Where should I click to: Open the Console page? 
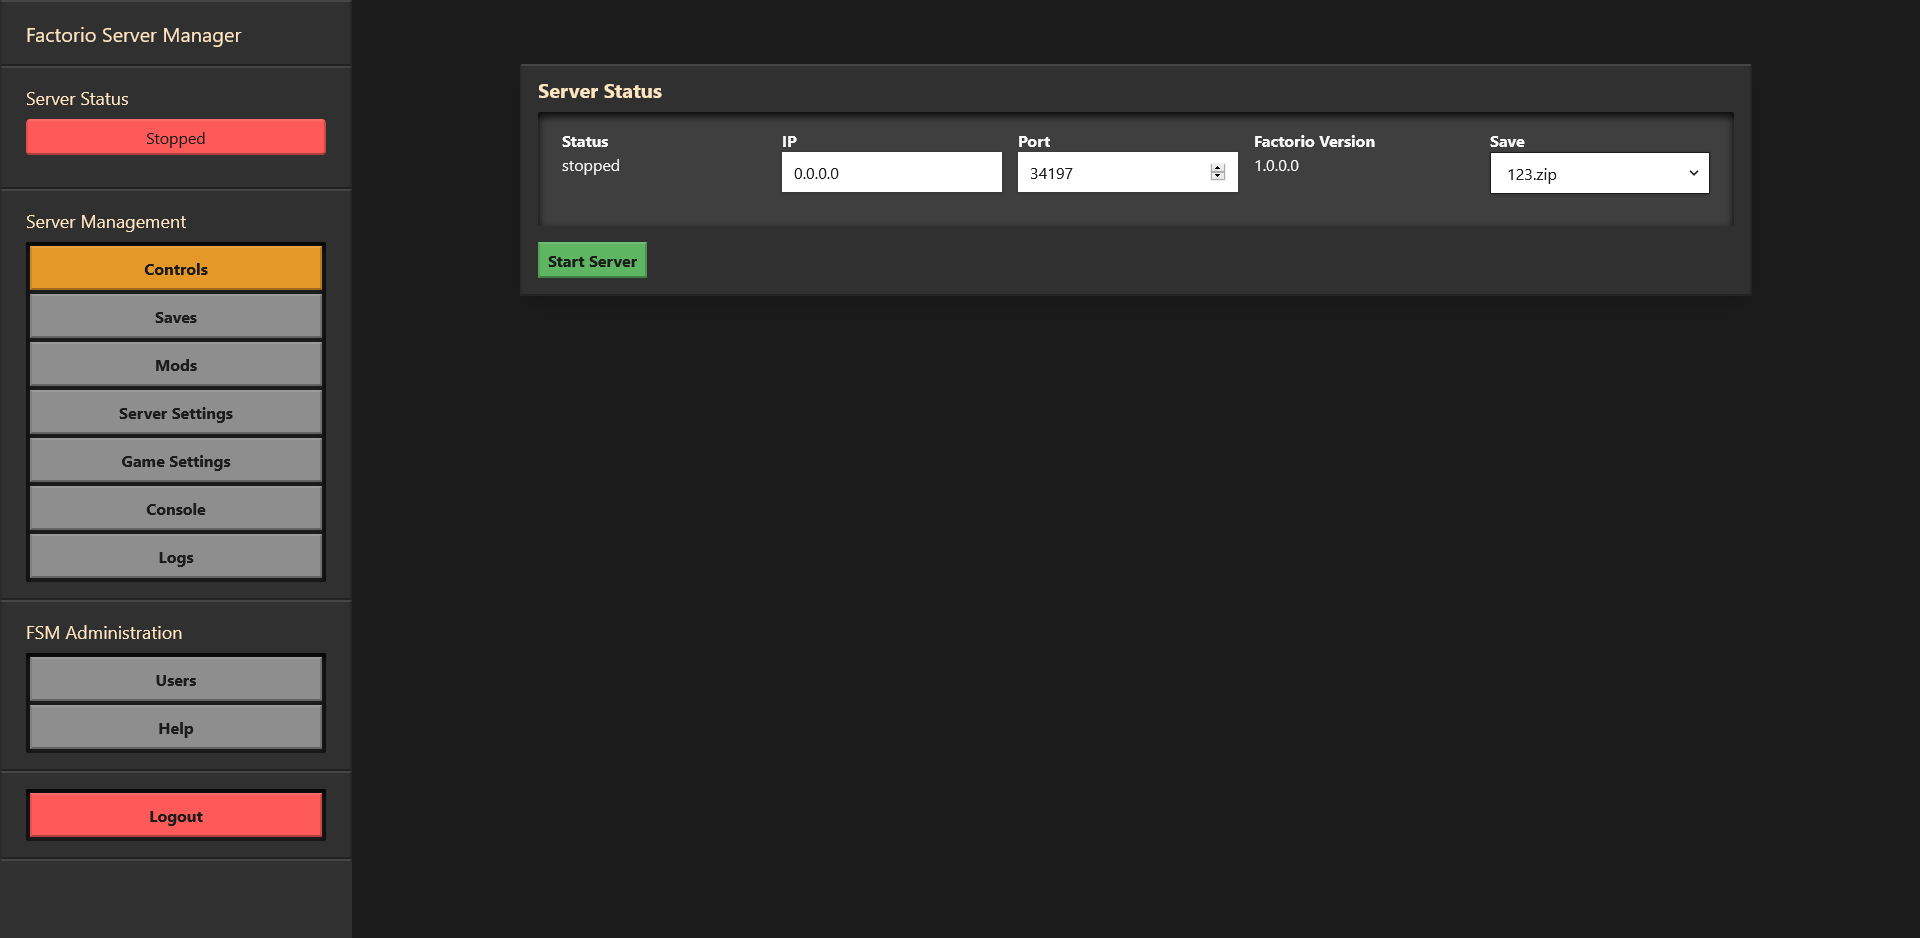(176, 508)
